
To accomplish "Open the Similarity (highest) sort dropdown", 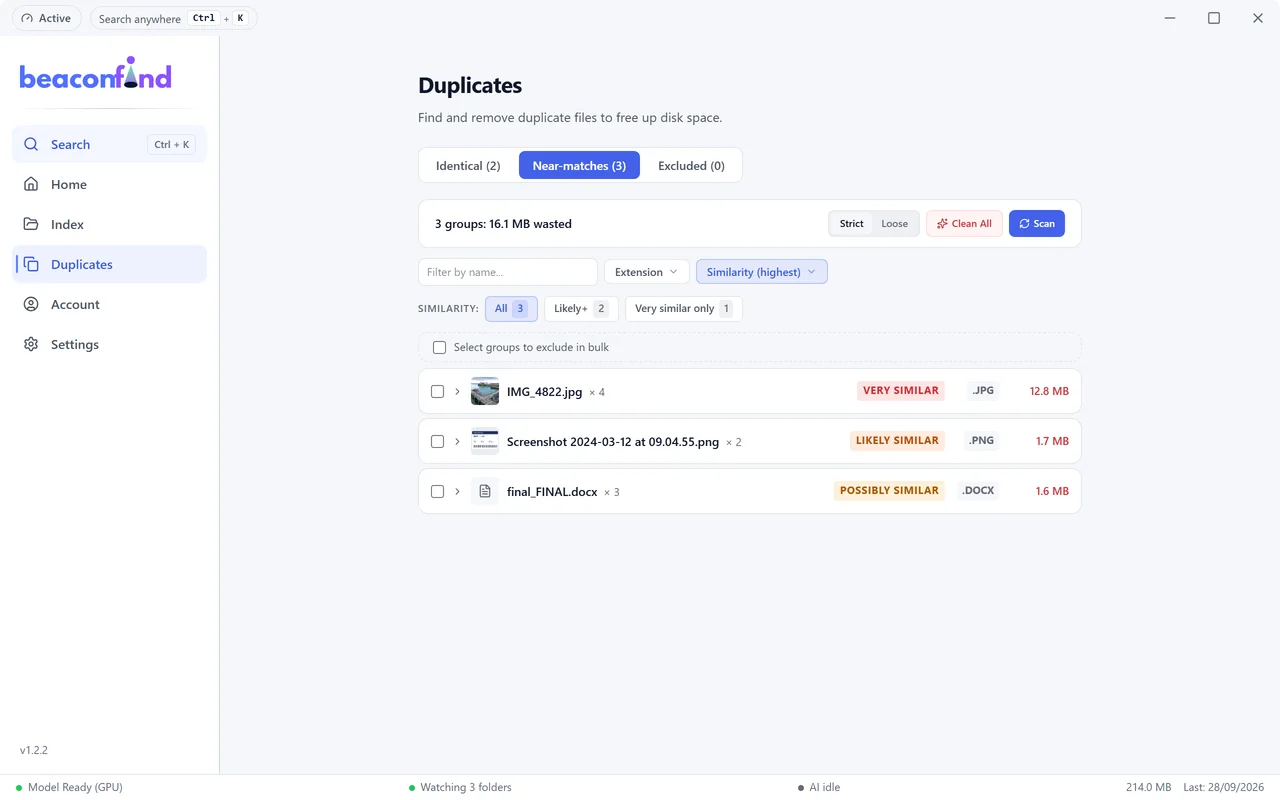I will tap(762, 272).
